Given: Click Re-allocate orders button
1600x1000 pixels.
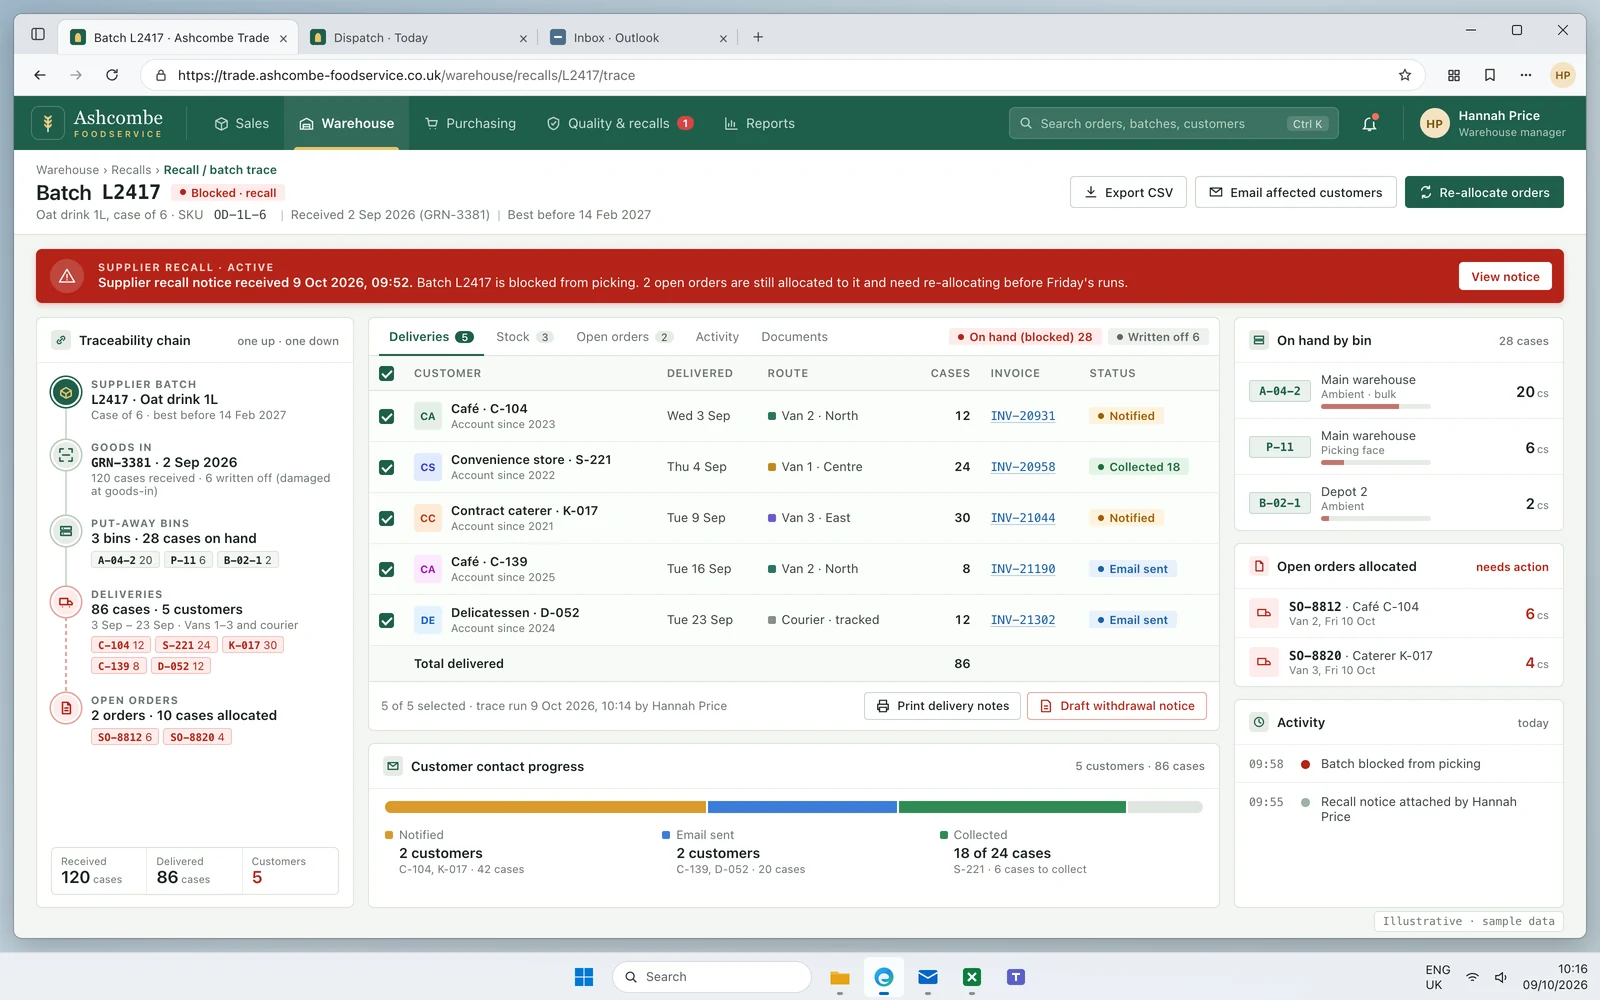Looking at the screenshot, I should click(1484, 192).
